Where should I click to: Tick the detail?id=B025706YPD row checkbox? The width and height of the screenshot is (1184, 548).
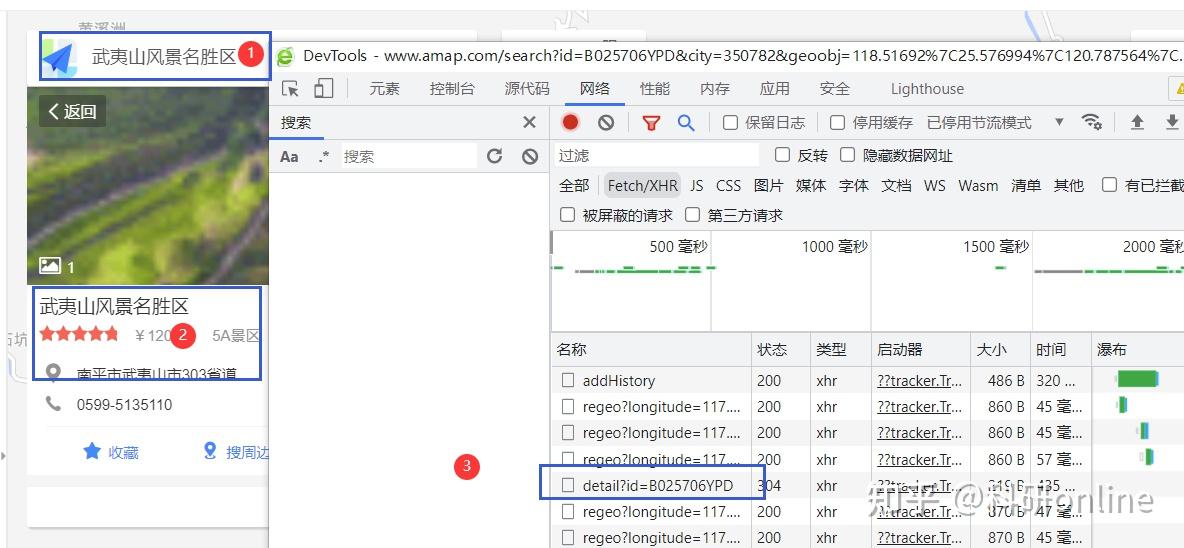pyautogui.click(x=568, y=485)
